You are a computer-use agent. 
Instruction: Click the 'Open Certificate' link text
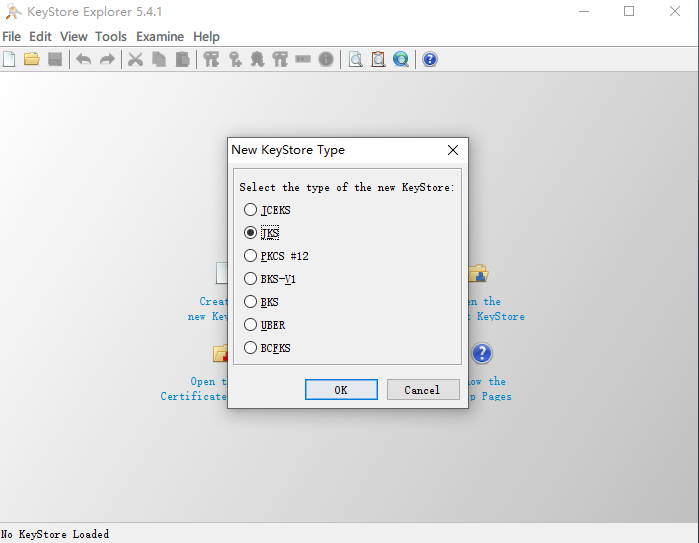(194, 389)
